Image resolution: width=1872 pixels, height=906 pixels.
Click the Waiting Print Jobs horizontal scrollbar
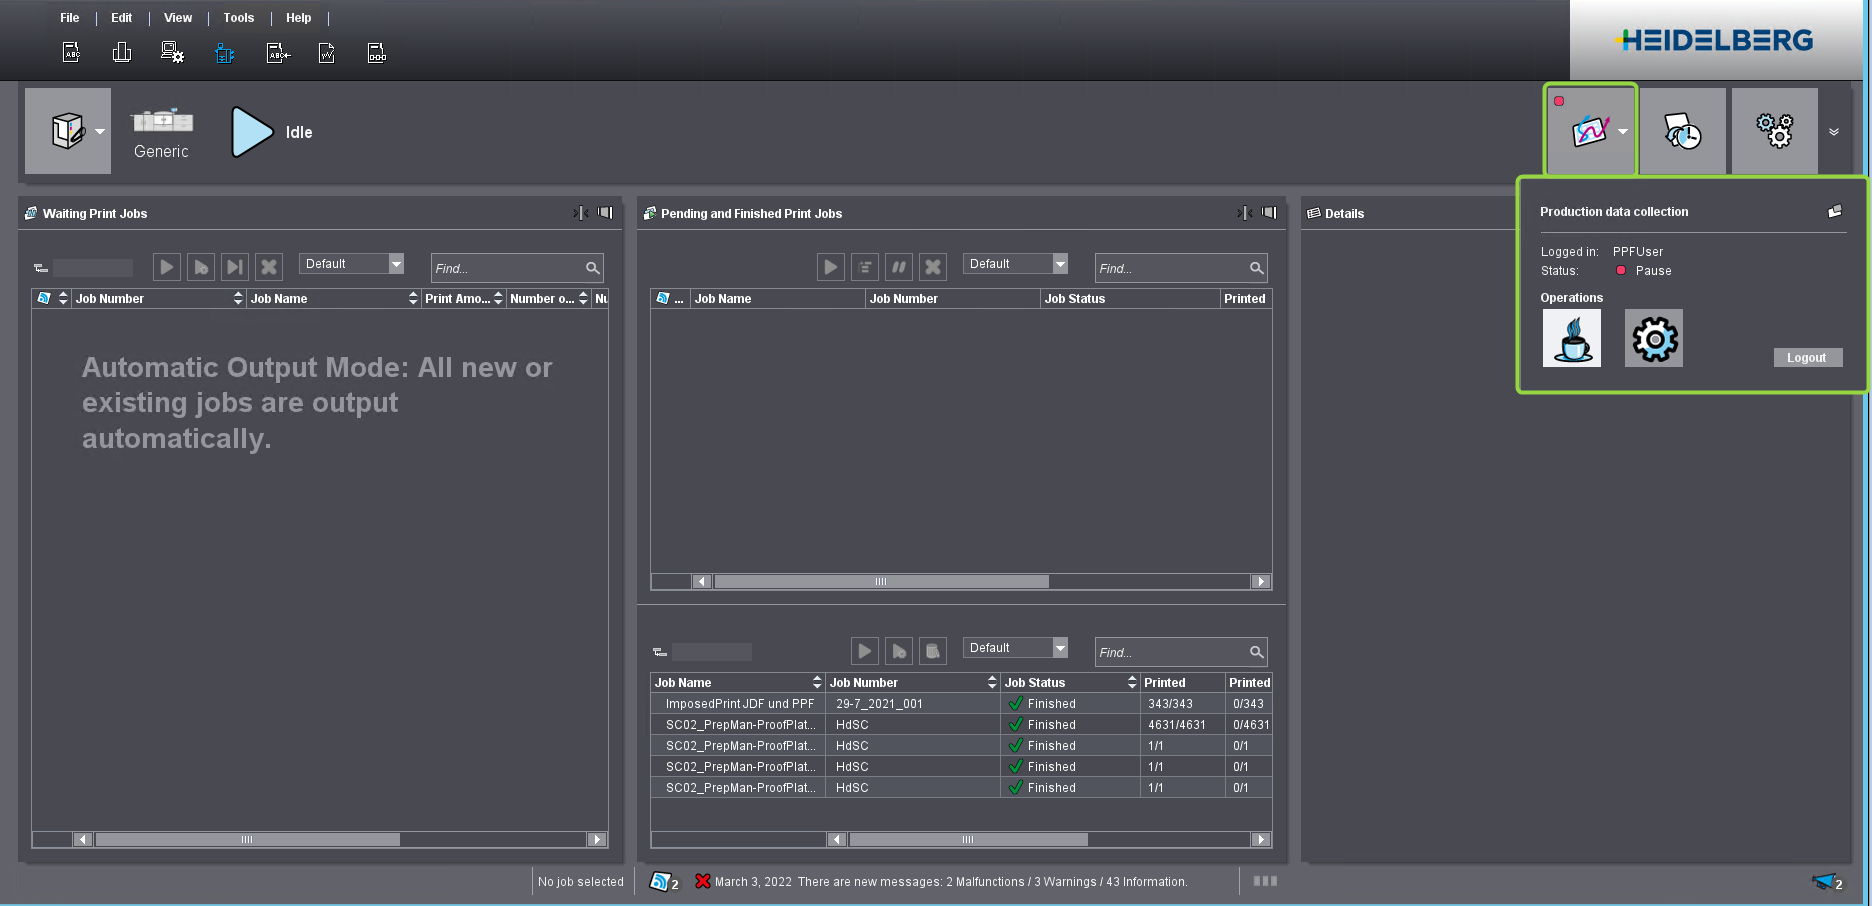pos(247,840)
